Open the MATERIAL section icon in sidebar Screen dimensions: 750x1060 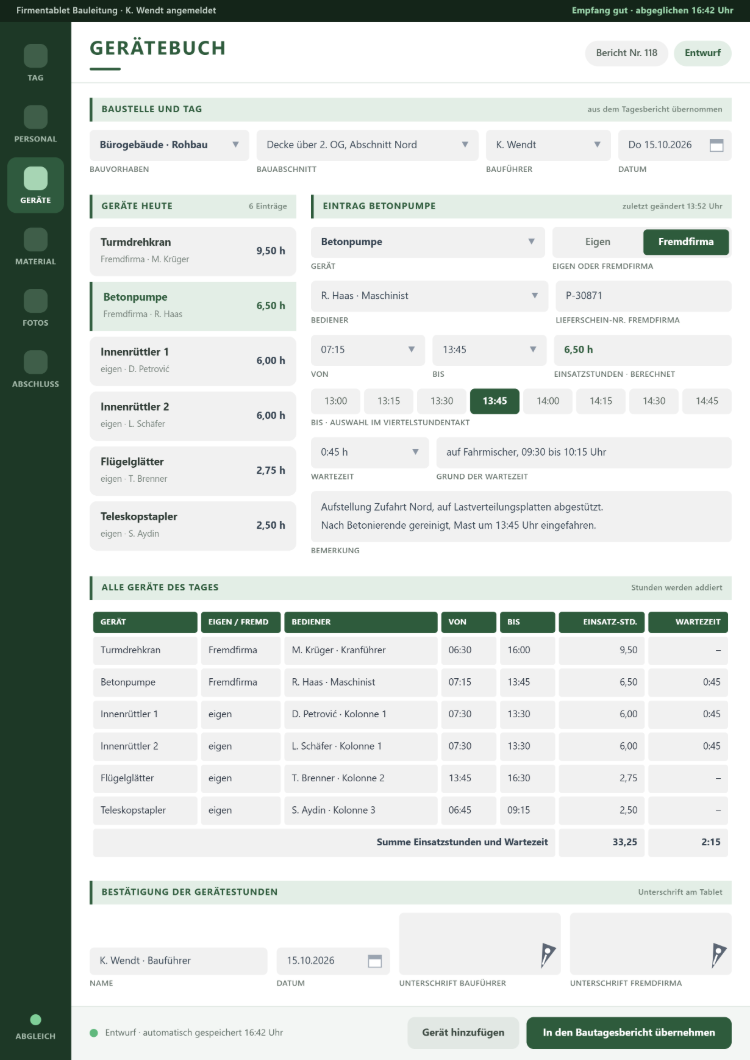point(36,239)
